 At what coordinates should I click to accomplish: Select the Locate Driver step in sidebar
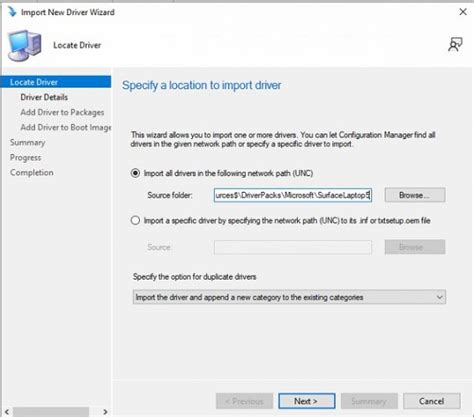pos(56,82)
